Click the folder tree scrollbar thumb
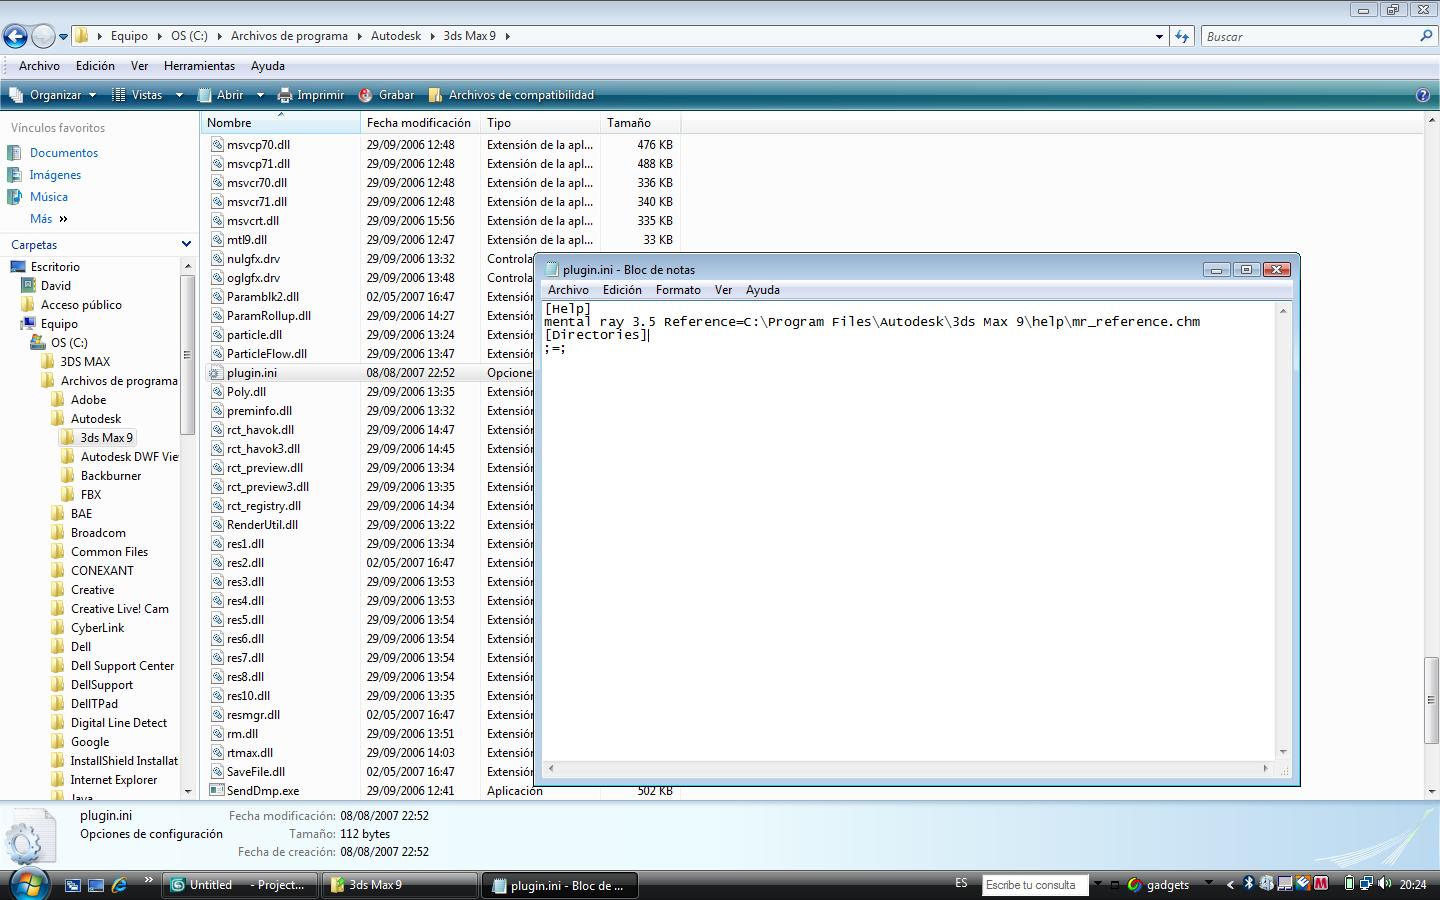1440x900 pixels. click(187, 355)
